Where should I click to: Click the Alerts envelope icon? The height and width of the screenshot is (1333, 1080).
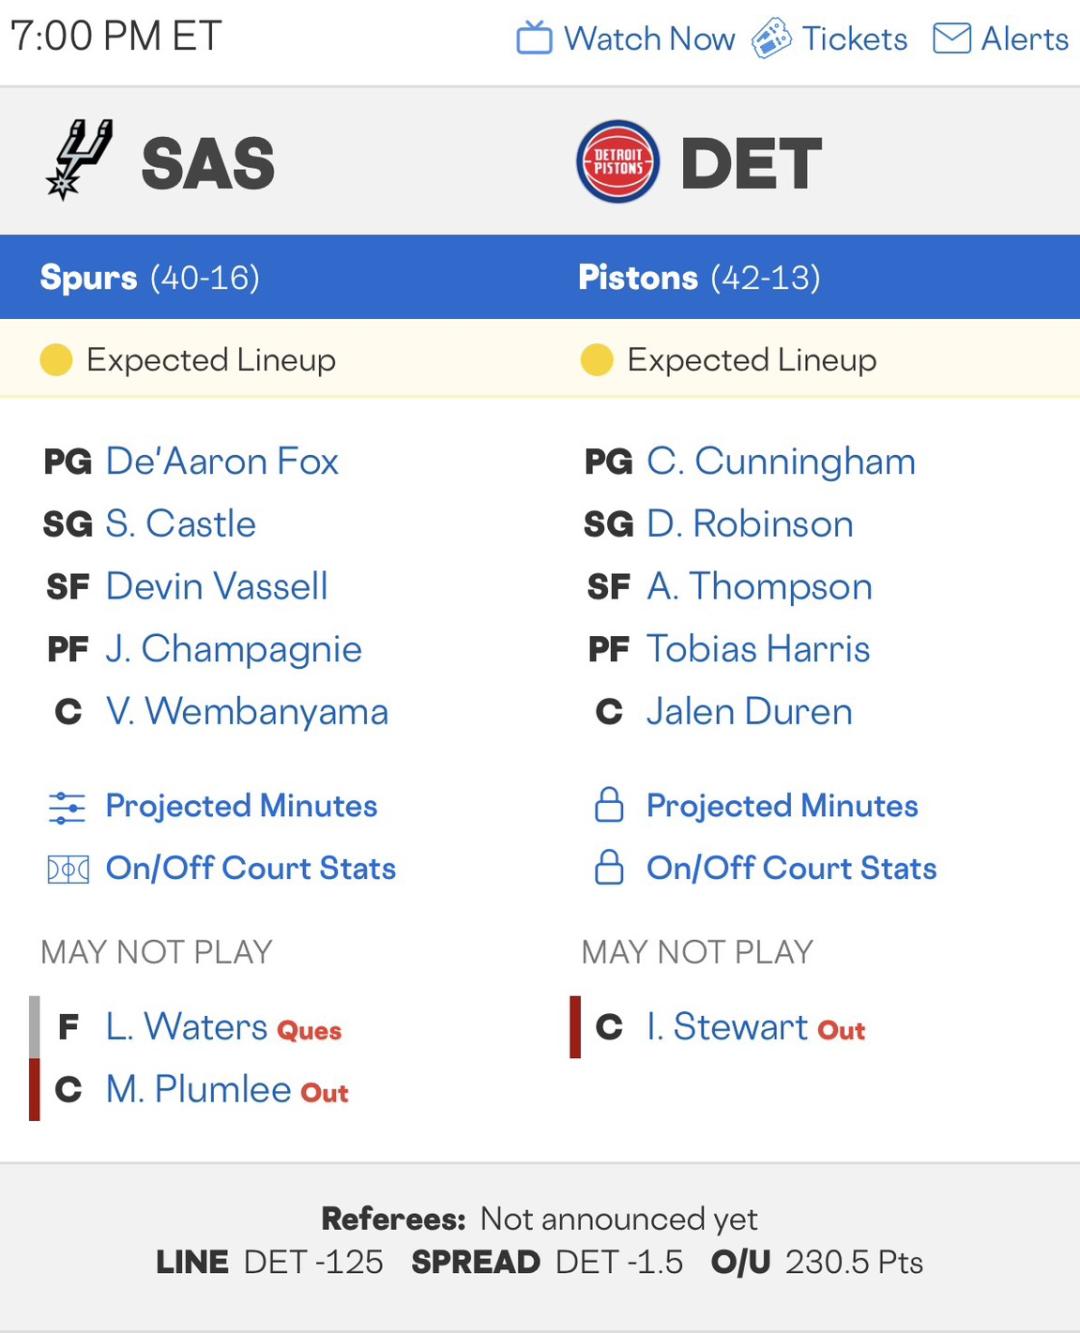(x=951, y=38)
